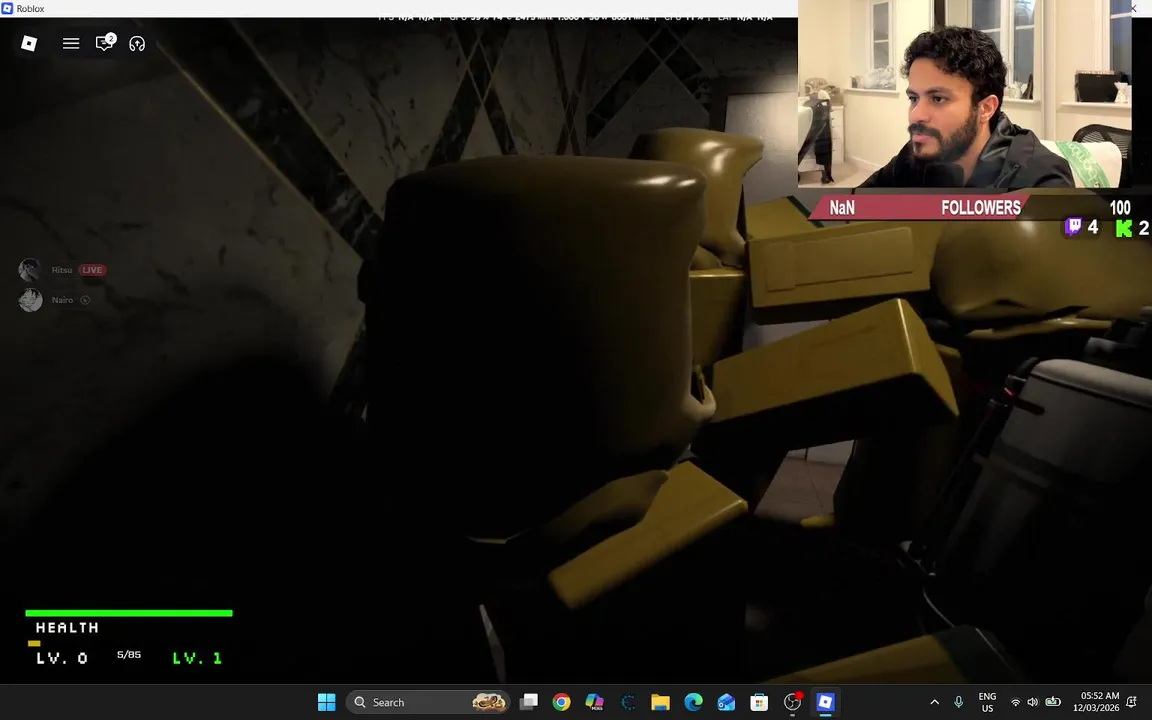Click Ritsu's avatar in the player list
The image size is (1152, 720).
(30, 270)
